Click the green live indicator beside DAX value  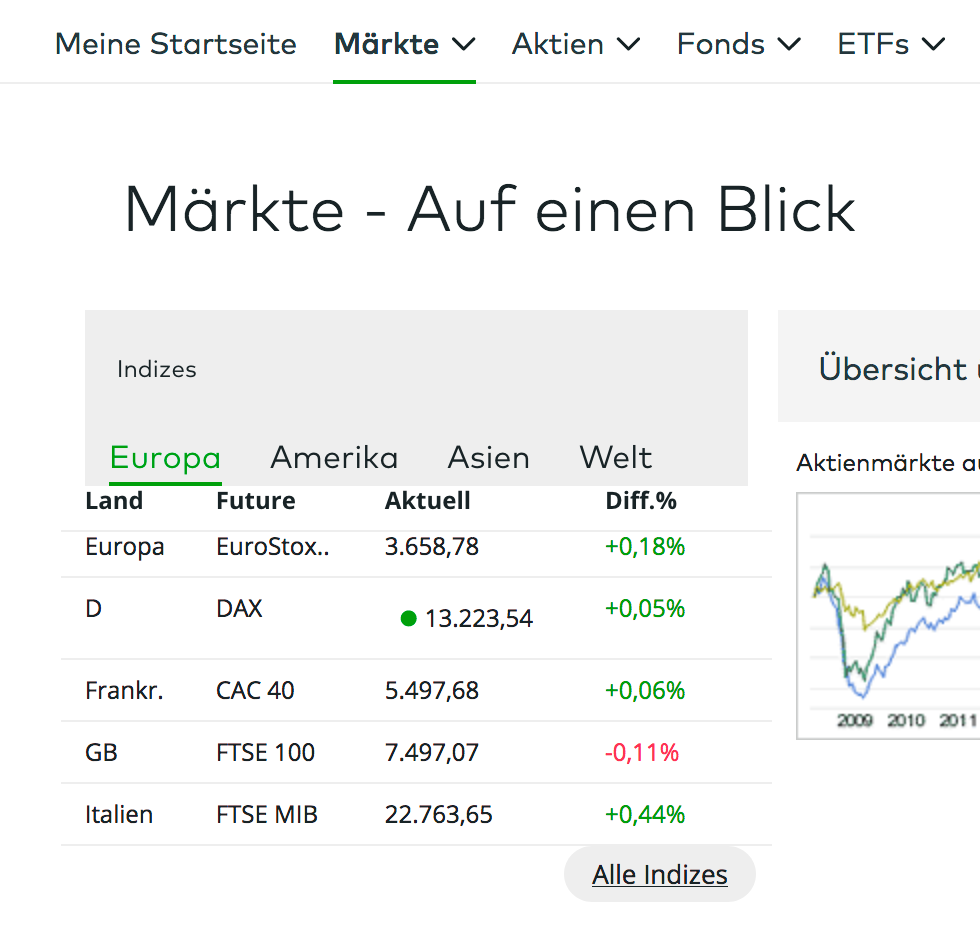click(408, 618)
